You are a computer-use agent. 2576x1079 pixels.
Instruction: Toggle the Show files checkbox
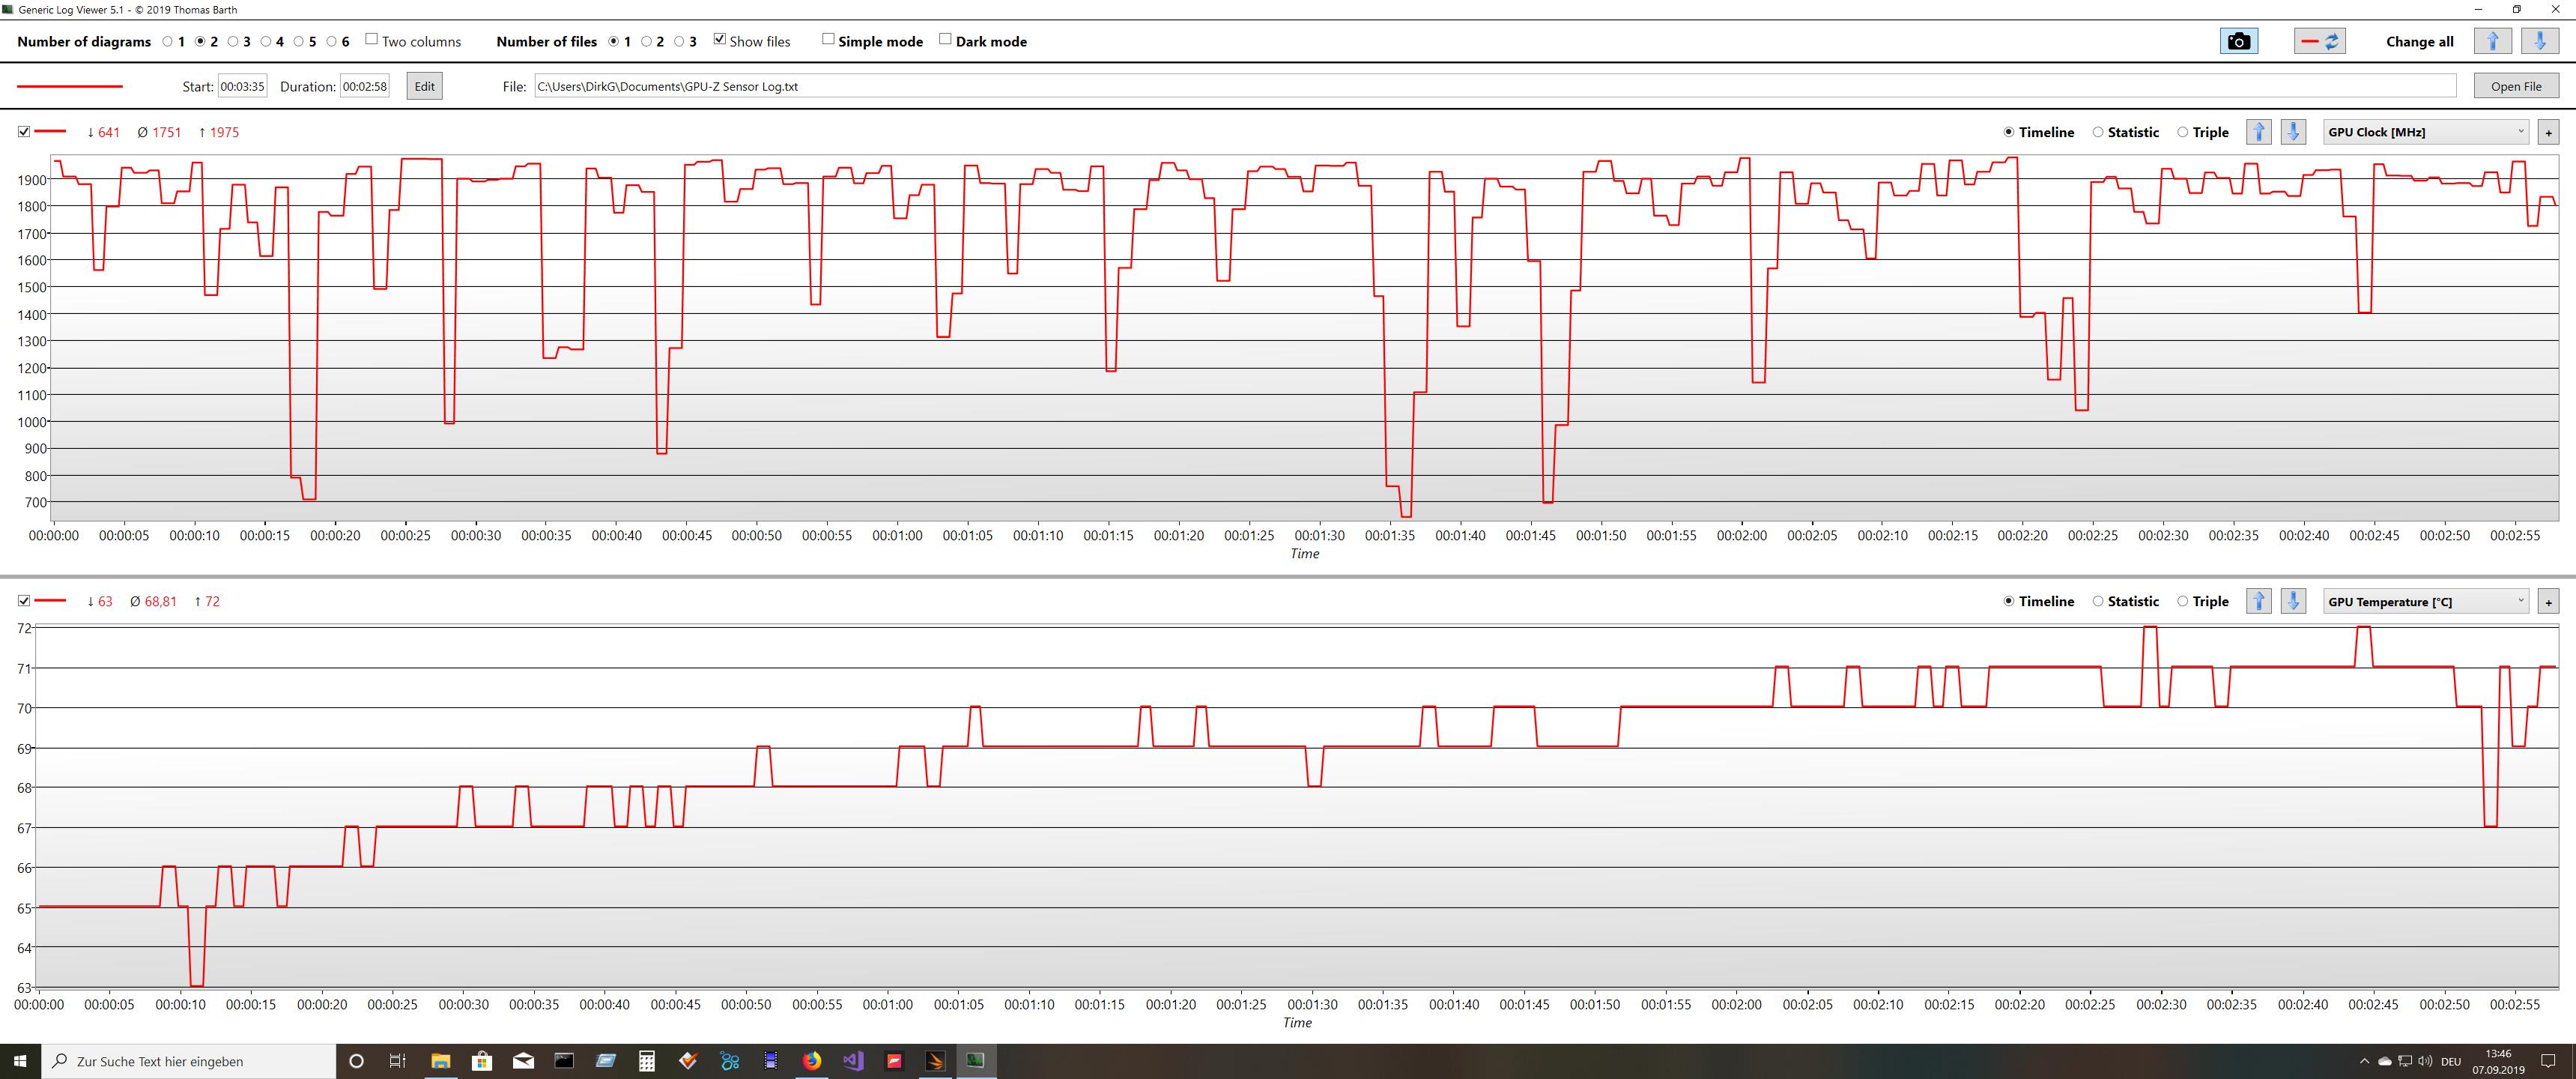pyautogui.click(x=719, y=40)
